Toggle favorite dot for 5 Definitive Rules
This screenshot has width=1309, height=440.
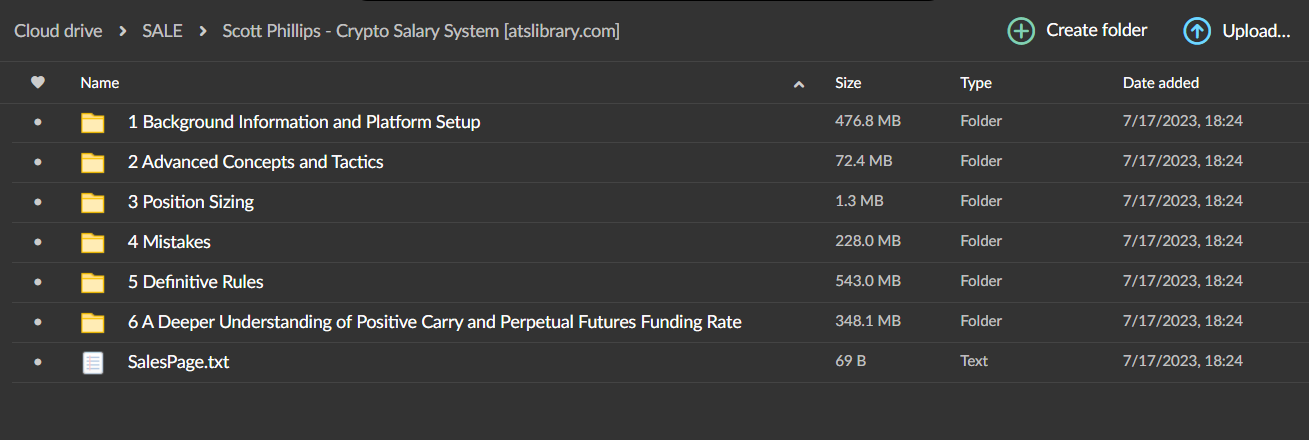click(38, 282)
